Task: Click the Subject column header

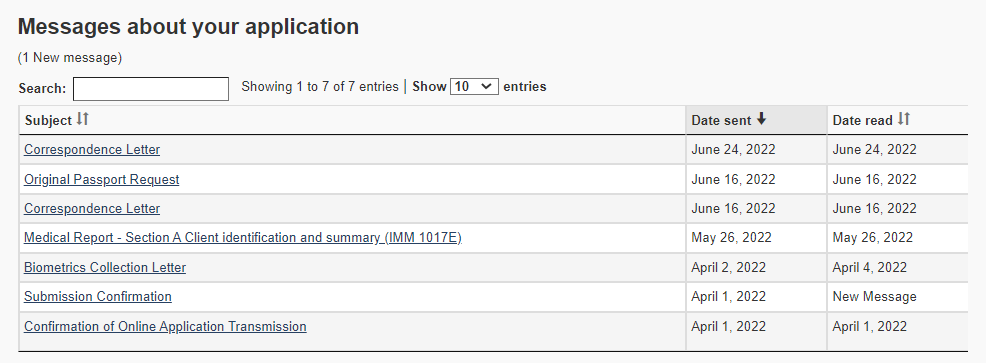Action: (x=352, y=120)
